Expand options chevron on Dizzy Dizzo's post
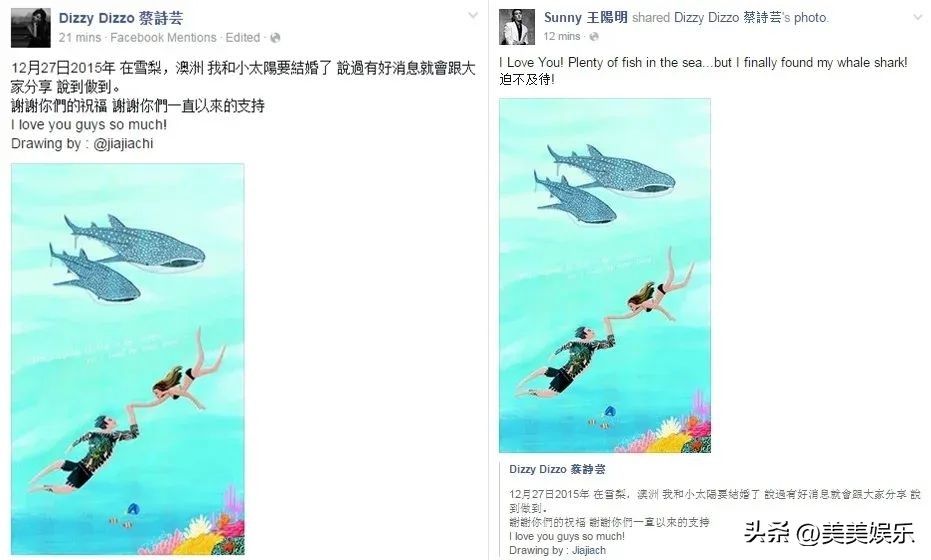The height and width of the screenshot is (560, 931). (x=473, y=15)
